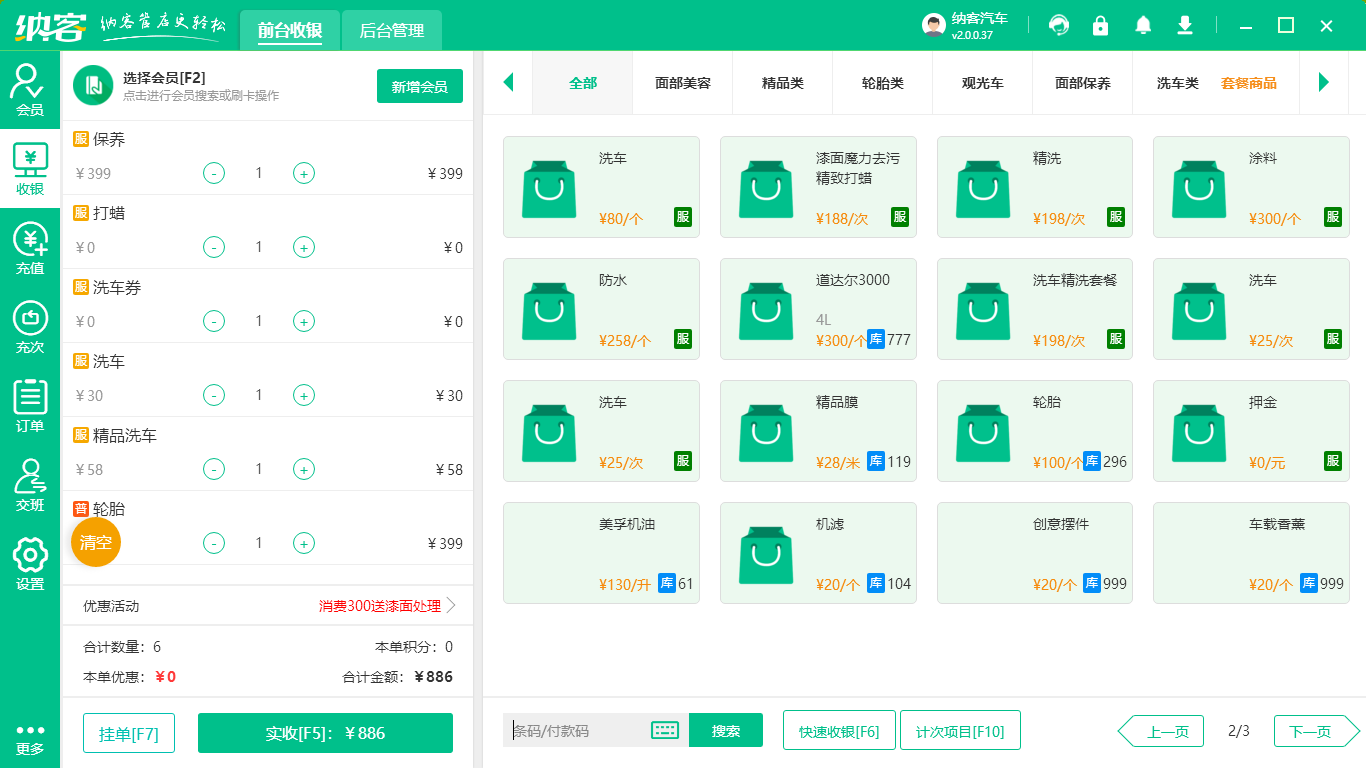This screenshot has height=768, width=1366.
Task: Click 挂单[F7] to hold the order
Action: click(x=128, y=733)
